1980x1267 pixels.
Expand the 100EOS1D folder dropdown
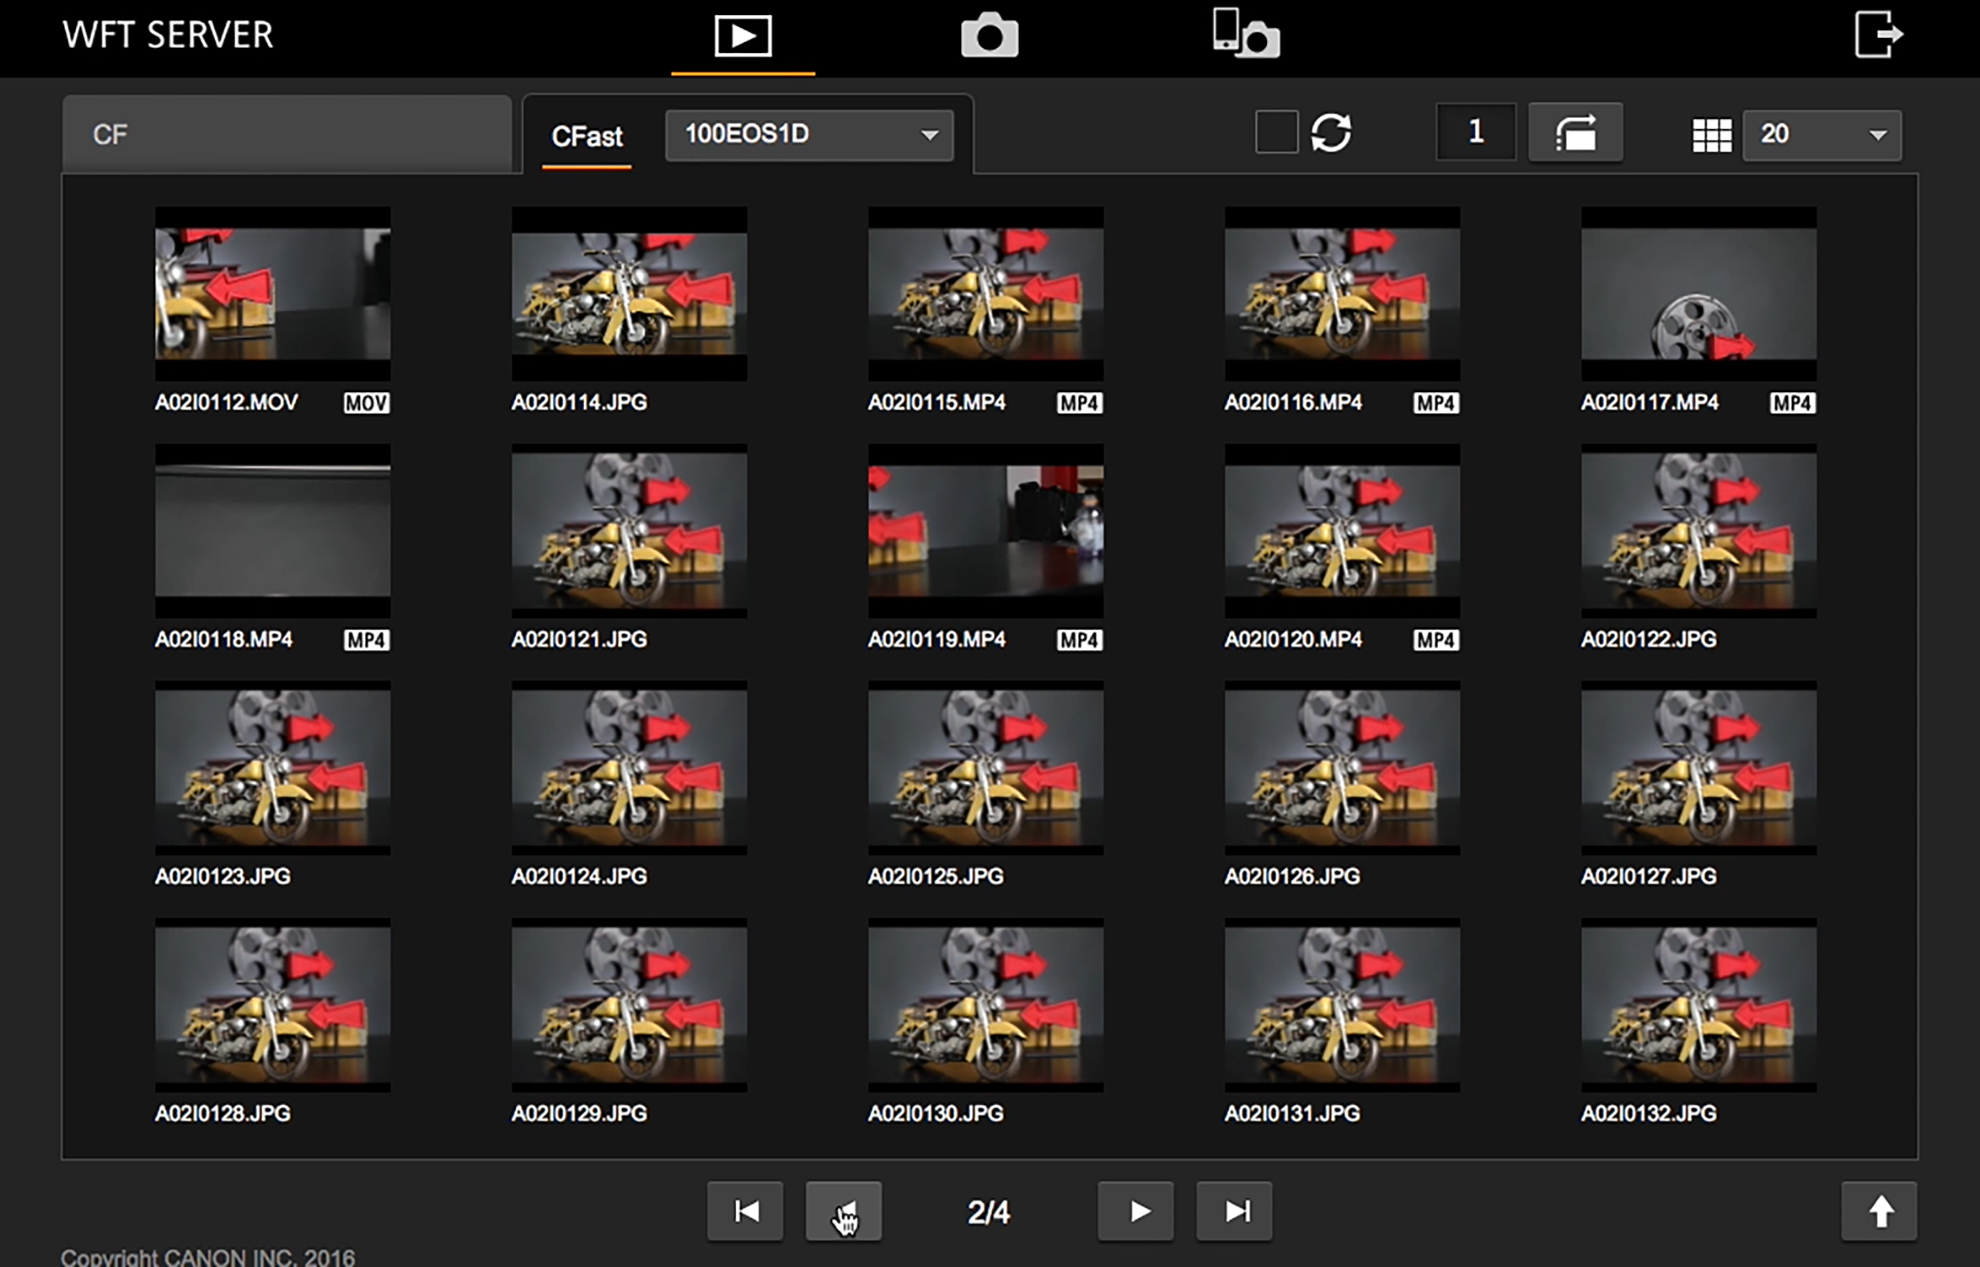809,134
